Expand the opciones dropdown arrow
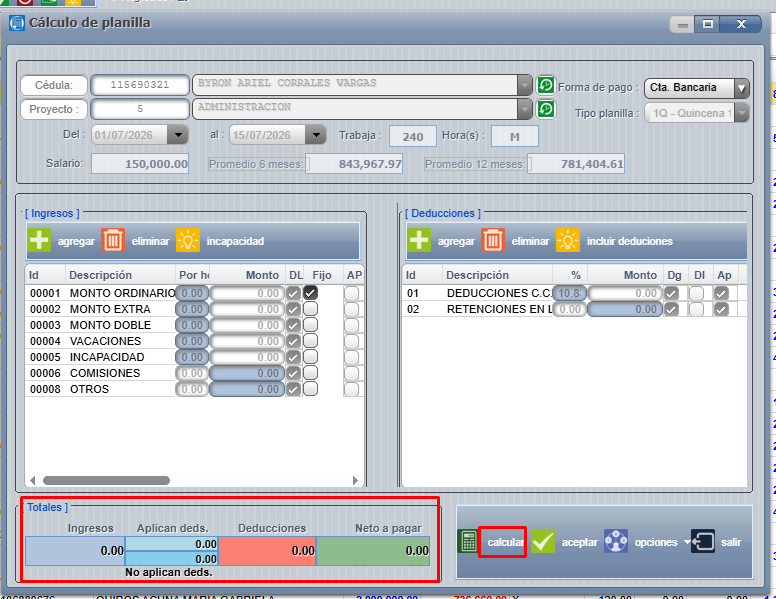The width and height of the screenshot is (776, 599). [x=687, y=543]
